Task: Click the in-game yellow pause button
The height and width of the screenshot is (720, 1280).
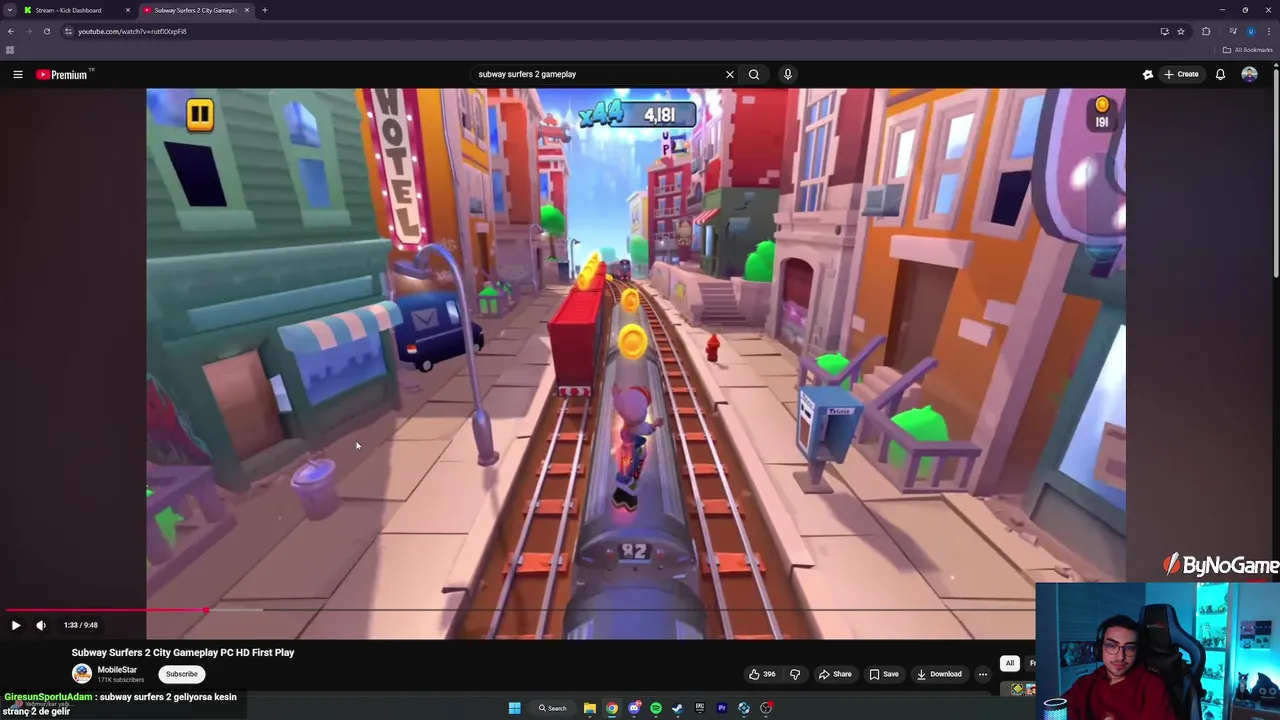Action: (200, 114)
